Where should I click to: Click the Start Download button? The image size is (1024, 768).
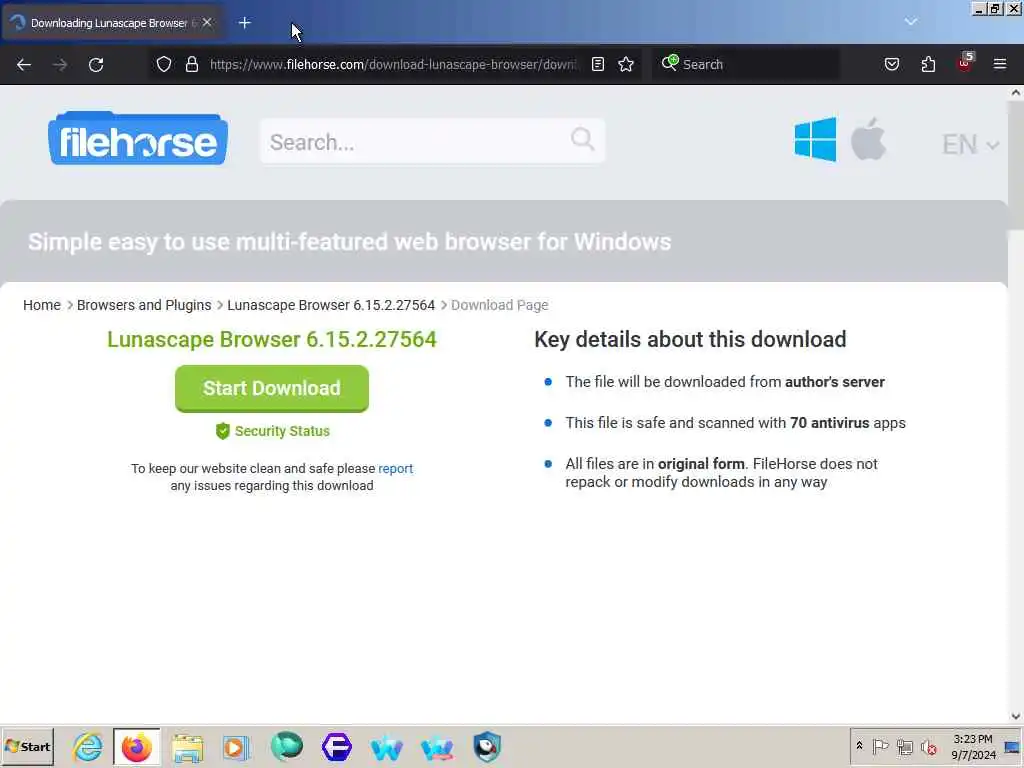click(272, 389)
